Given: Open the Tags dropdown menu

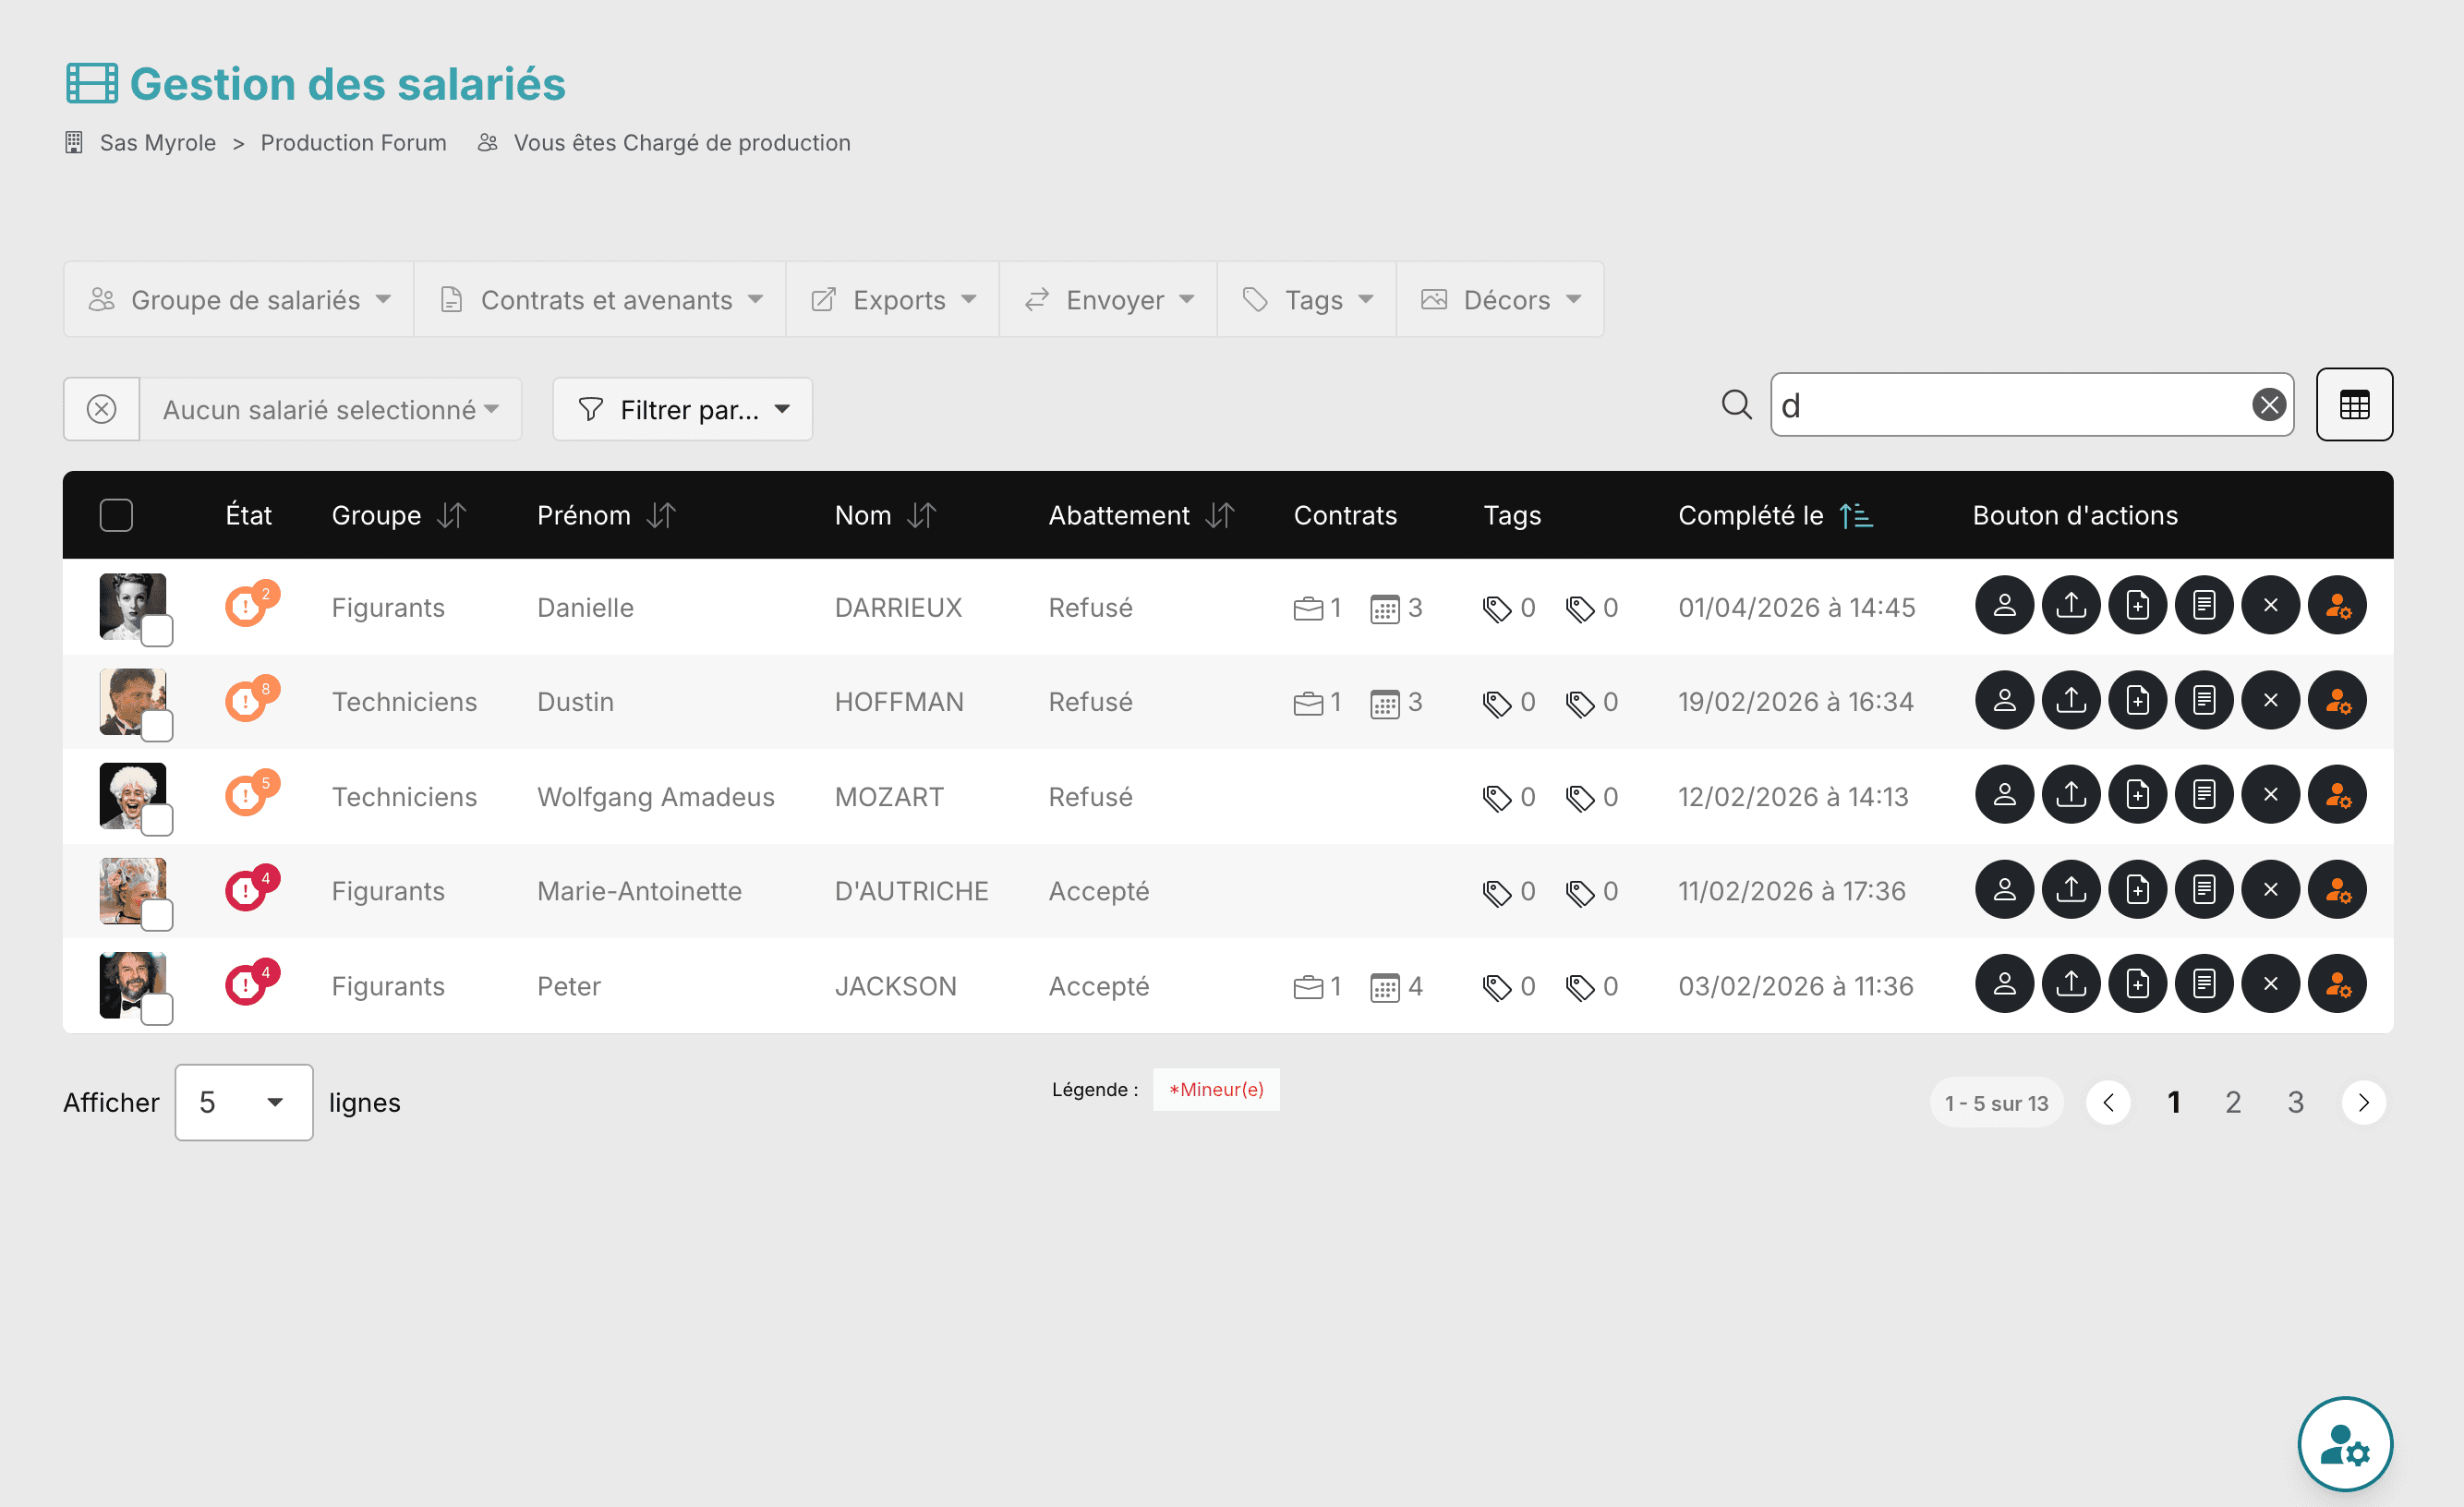Looking at the screenshot, I should pos(1307,300).
